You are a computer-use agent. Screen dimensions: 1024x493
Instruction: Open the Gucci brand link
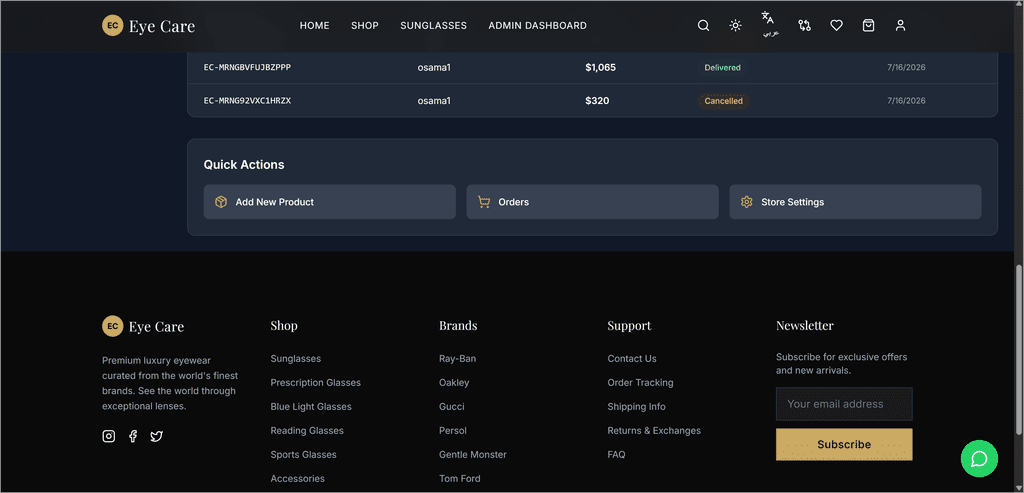[x=452, y=407]
